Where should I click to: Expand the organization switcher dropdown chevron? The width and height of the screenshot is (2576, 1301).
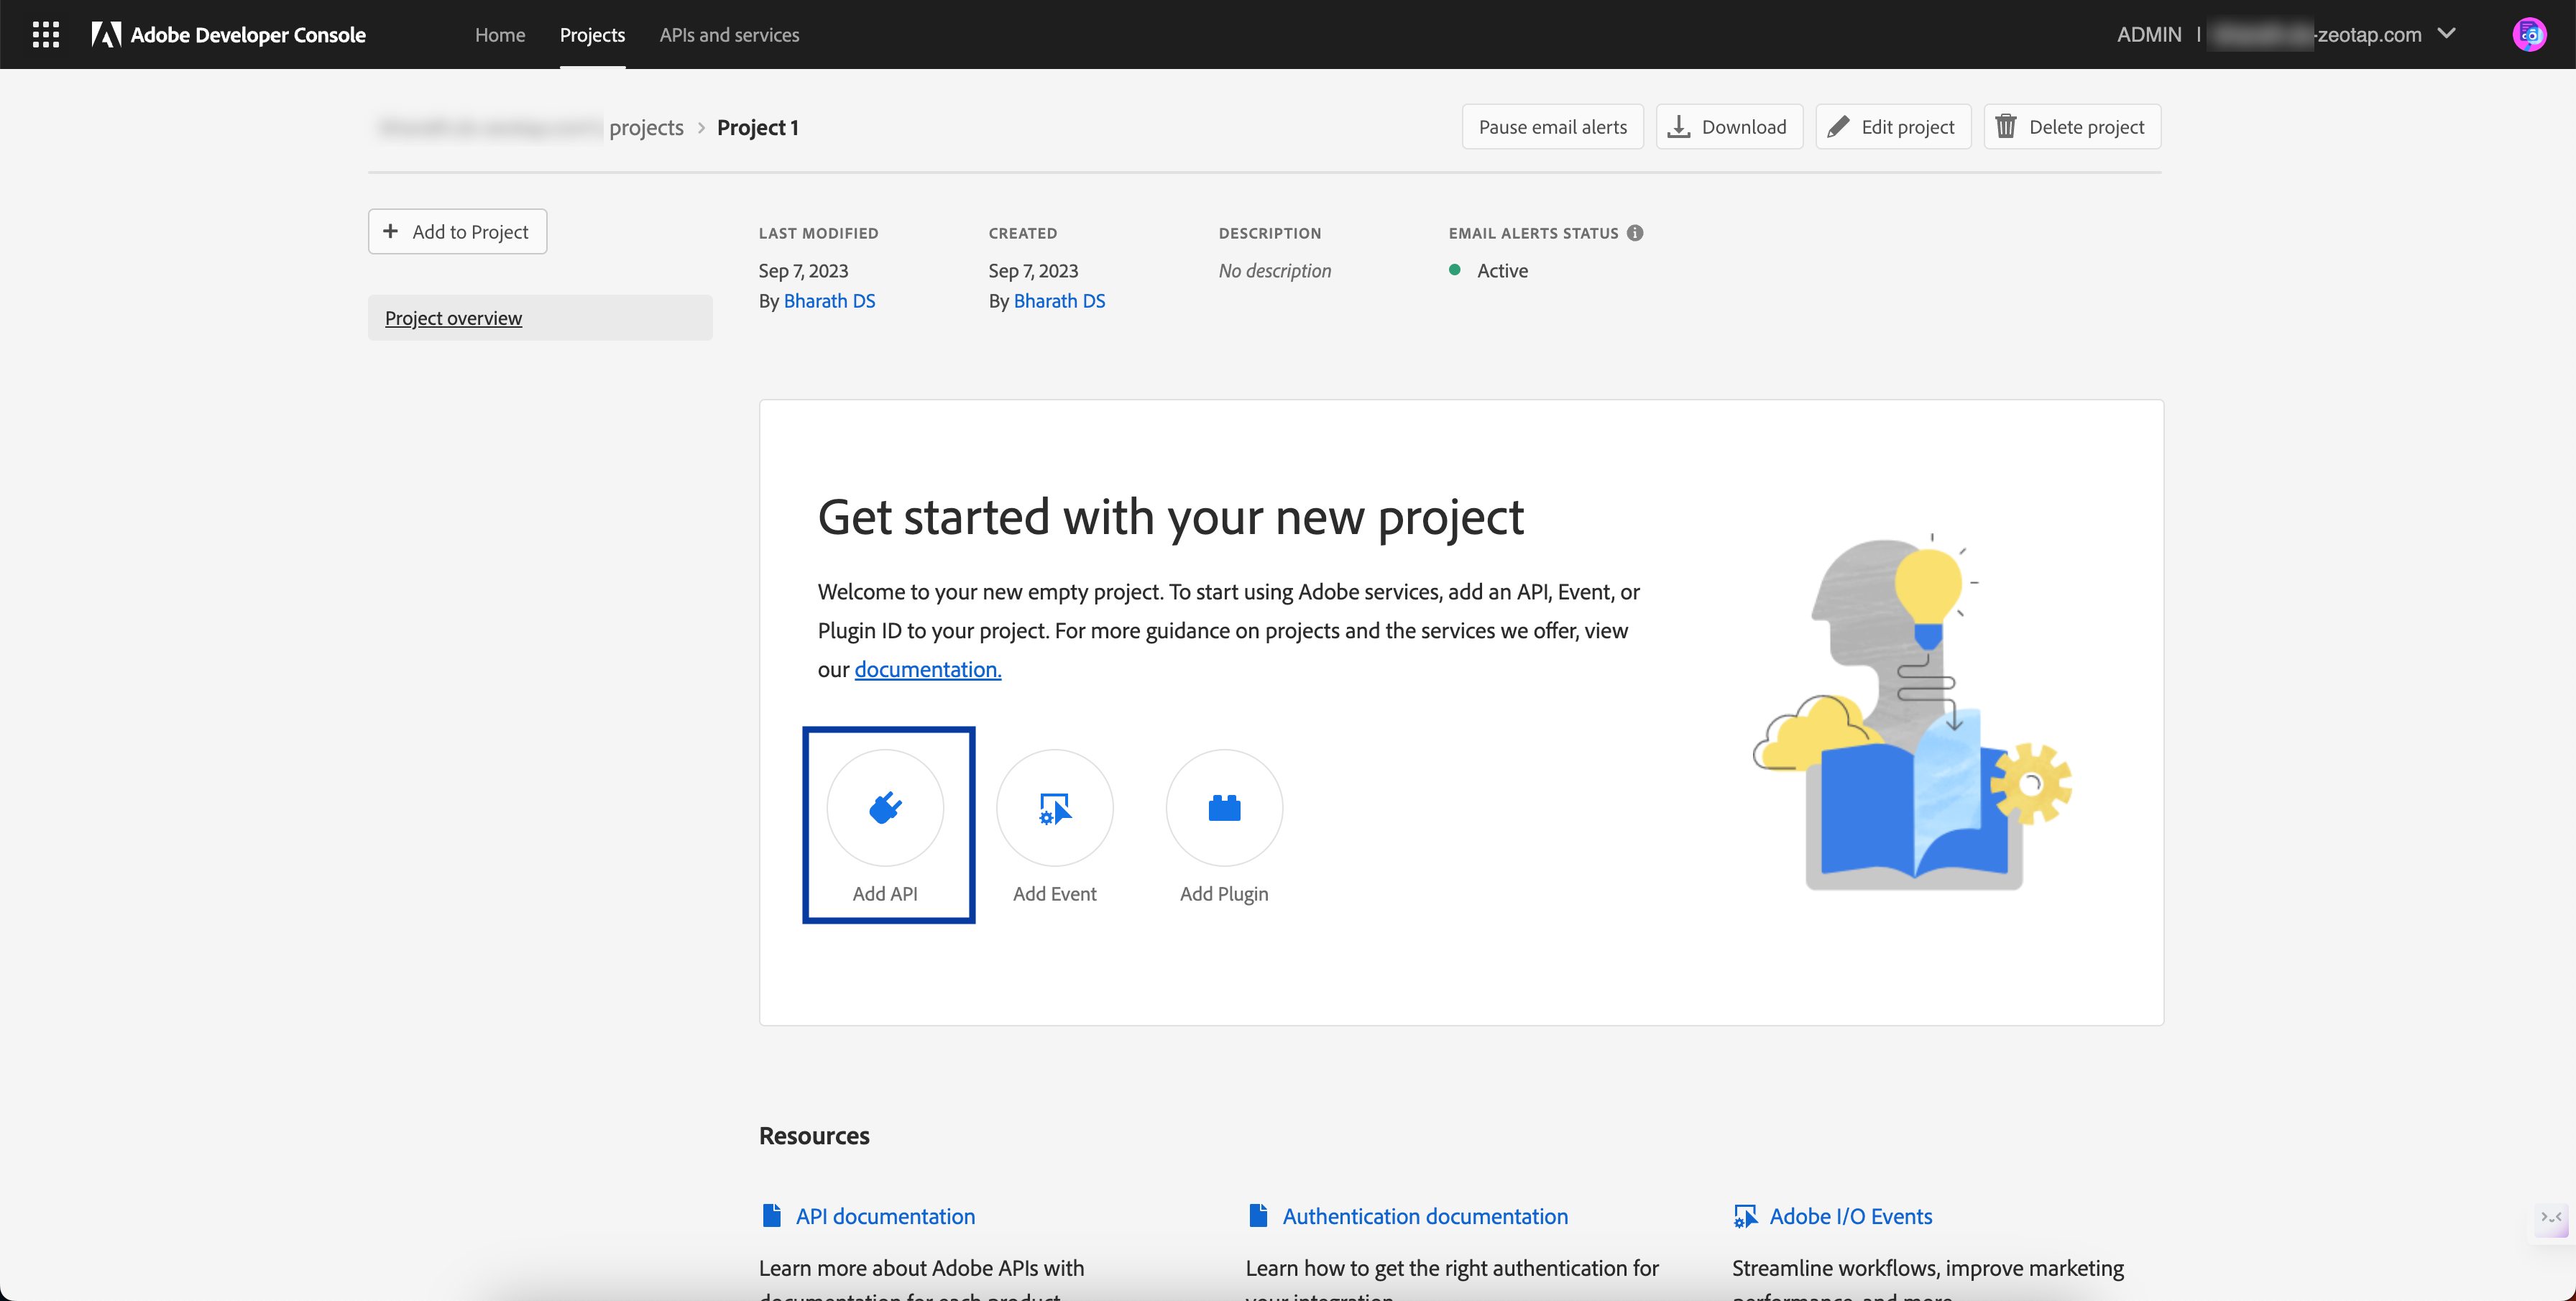(2447, 34)
